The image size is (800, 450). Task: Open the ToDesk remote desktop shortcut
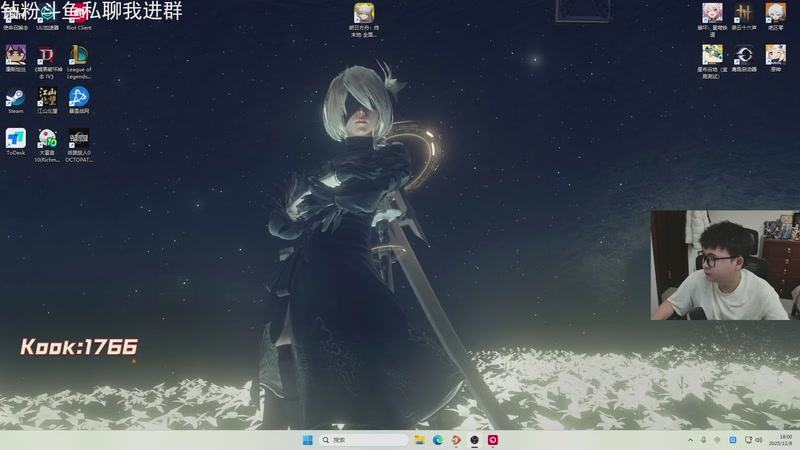pyautogui.click(x=15, y=142)
